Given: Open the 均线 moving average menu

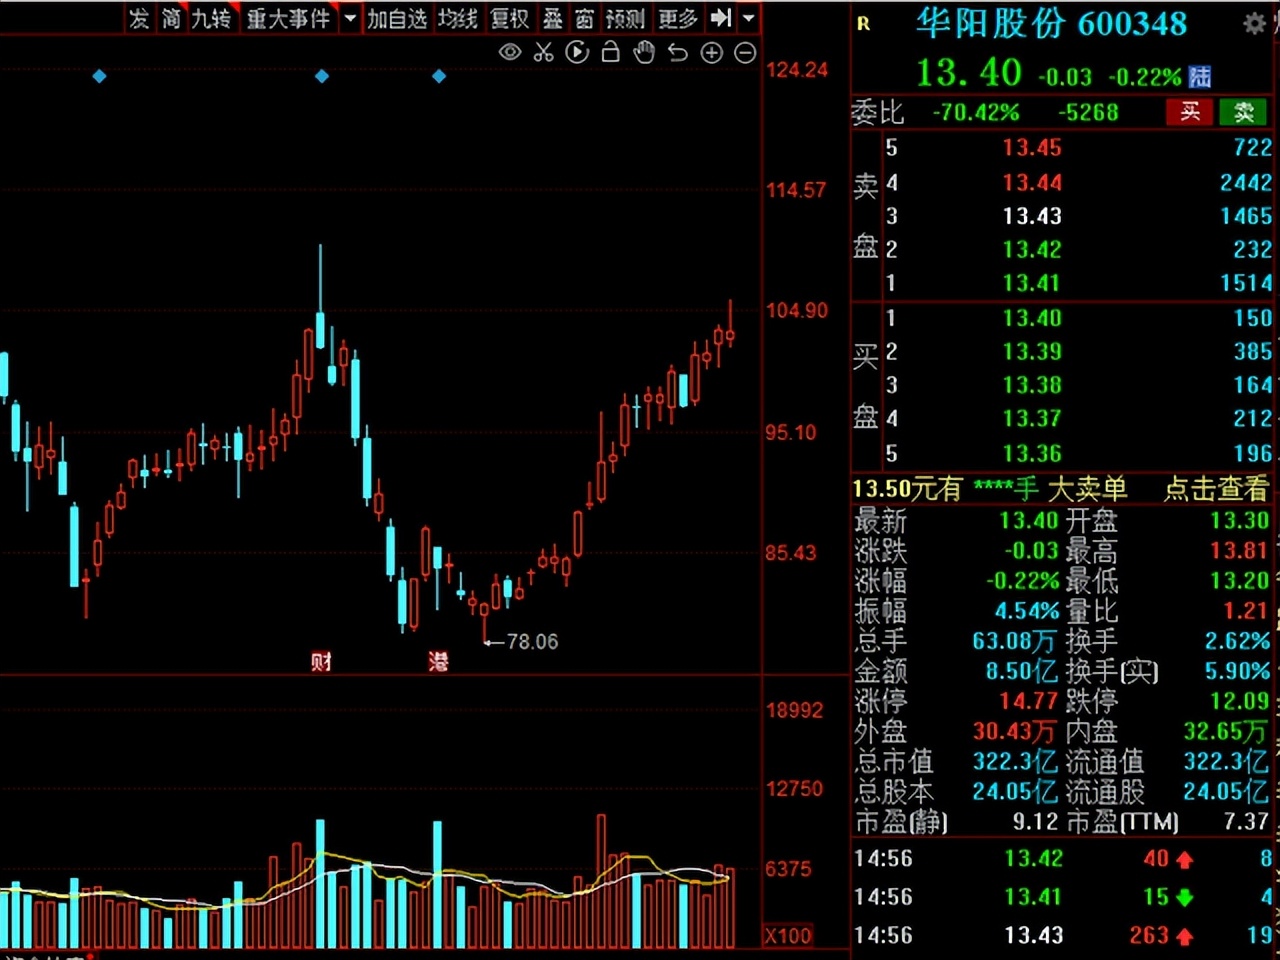Looking at the screenshot, I should click(458, 18).
